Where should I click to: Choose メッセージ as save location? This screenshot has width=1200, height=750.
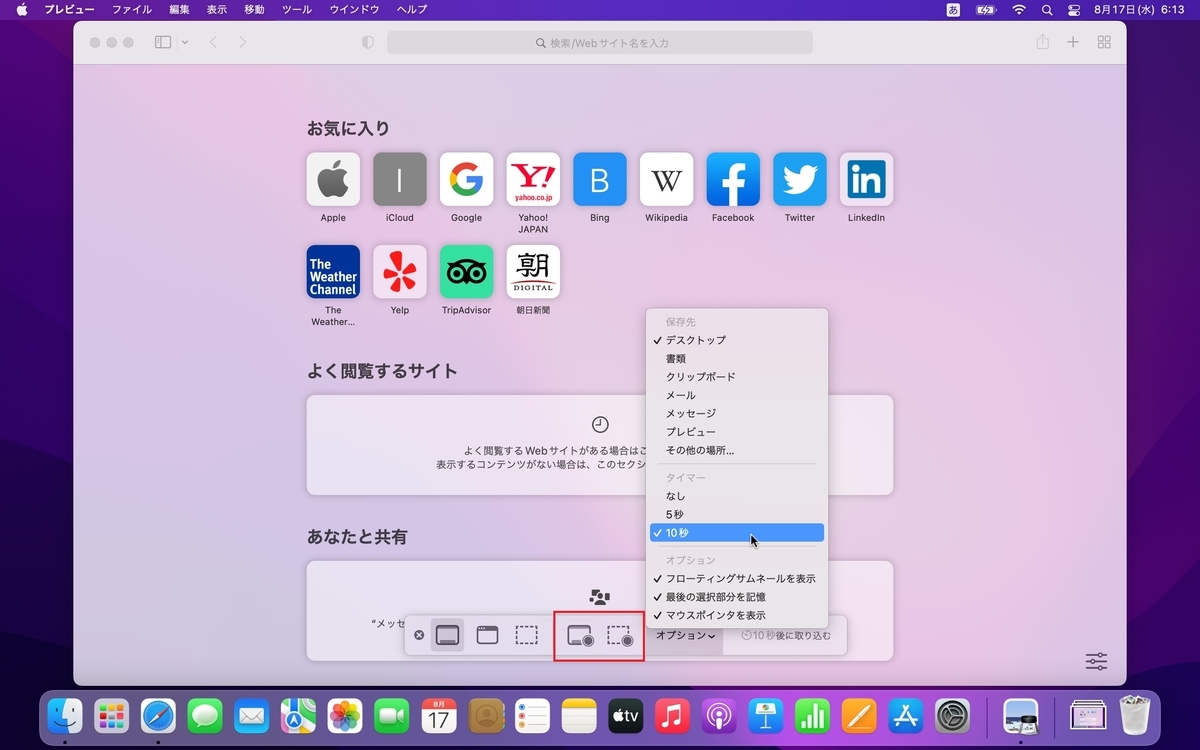pos(737,413)
